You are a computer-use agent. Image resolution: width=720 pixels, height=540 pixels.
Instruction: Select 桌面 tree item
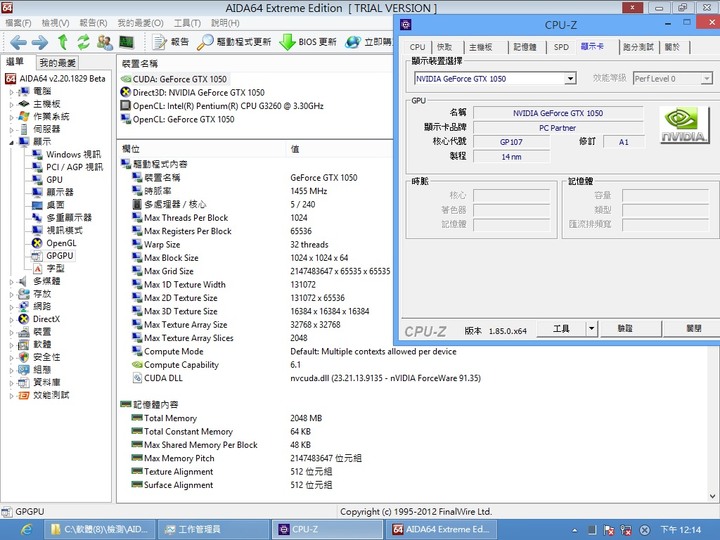(55, 205)
